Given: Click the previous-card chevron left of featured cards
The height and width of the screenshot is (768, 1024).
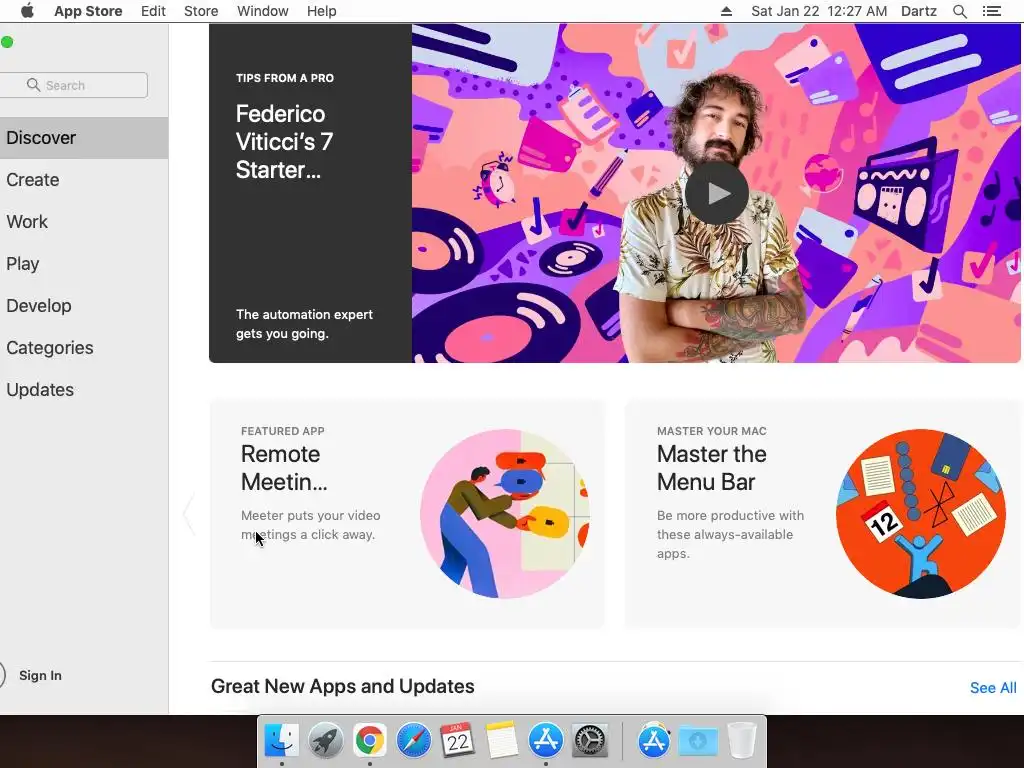Looking at the screenshot, I should tap(189, 514).
